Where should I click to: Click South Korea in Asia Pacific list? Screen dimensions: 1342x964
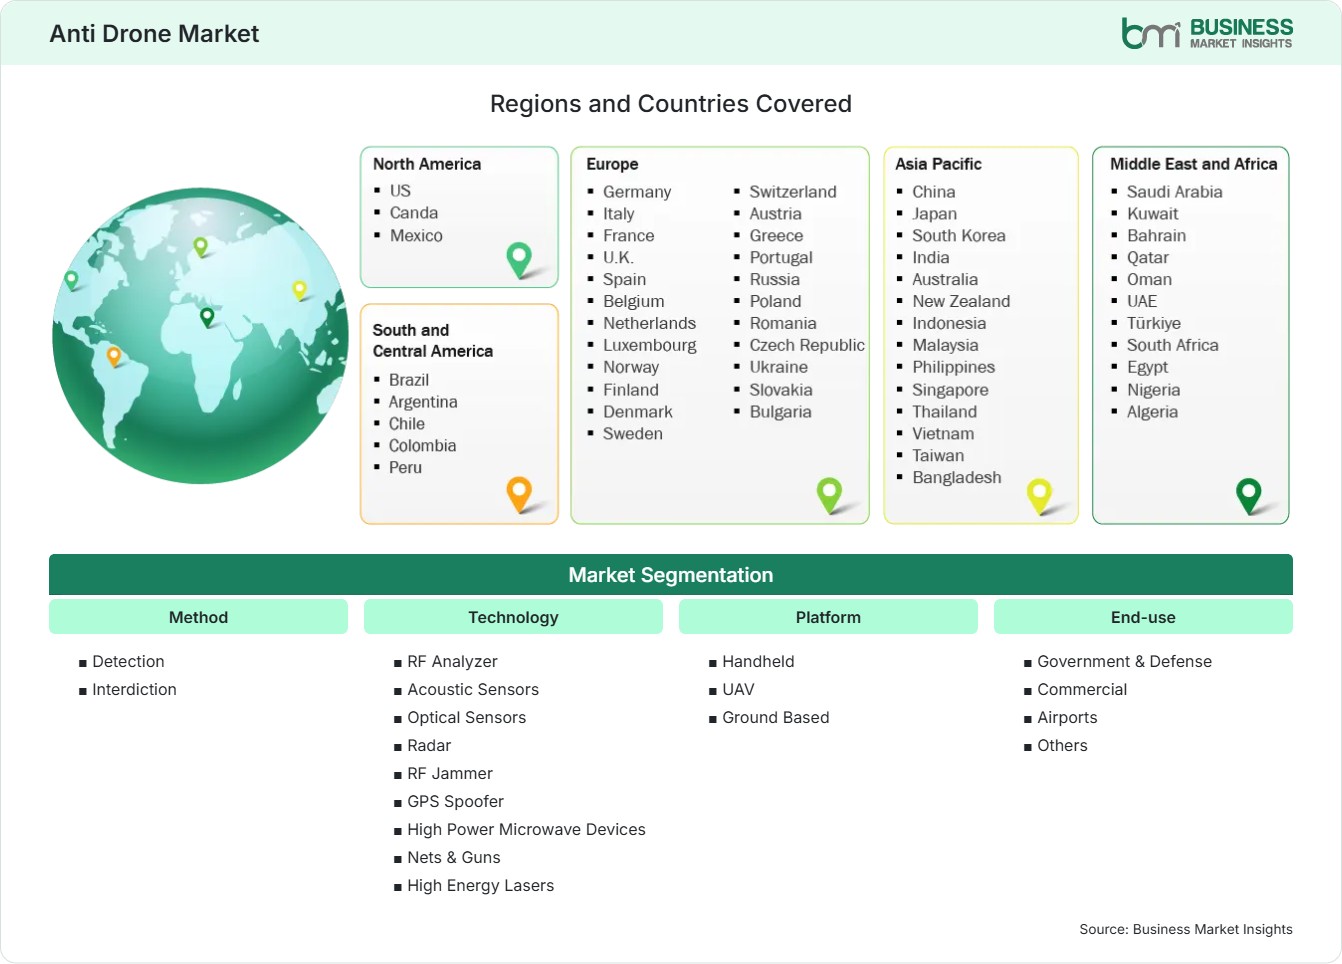959,236
